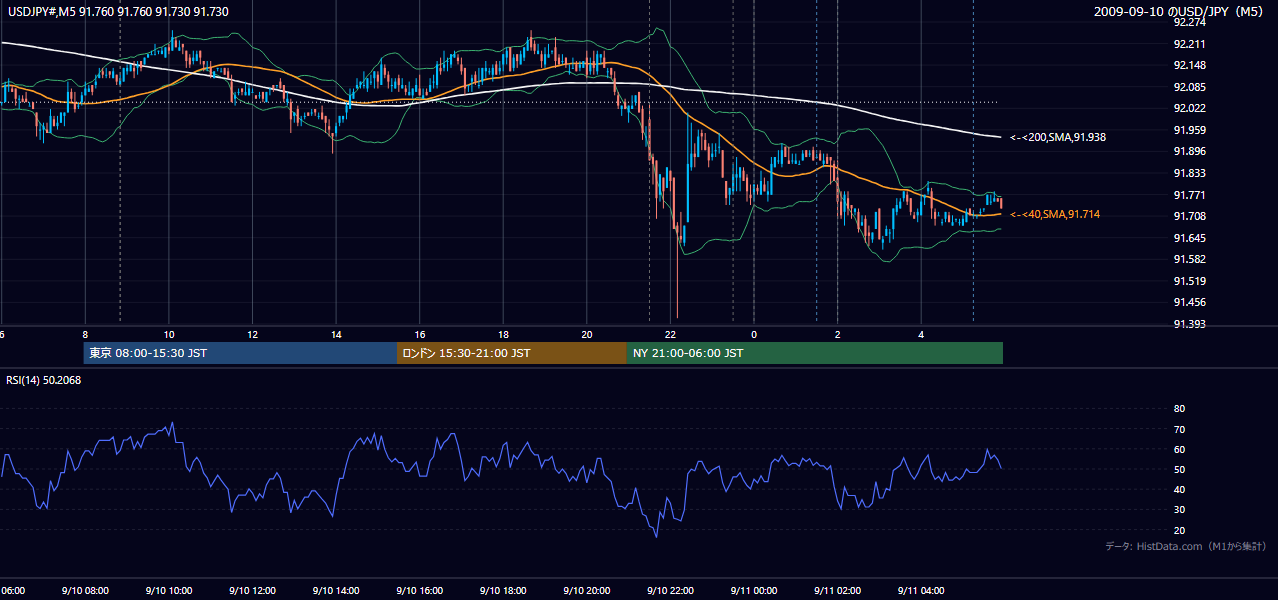Click the bottom time label 9/11 02:00
Viewport: 1278px width, 600px height.
[x=838, y=591]
